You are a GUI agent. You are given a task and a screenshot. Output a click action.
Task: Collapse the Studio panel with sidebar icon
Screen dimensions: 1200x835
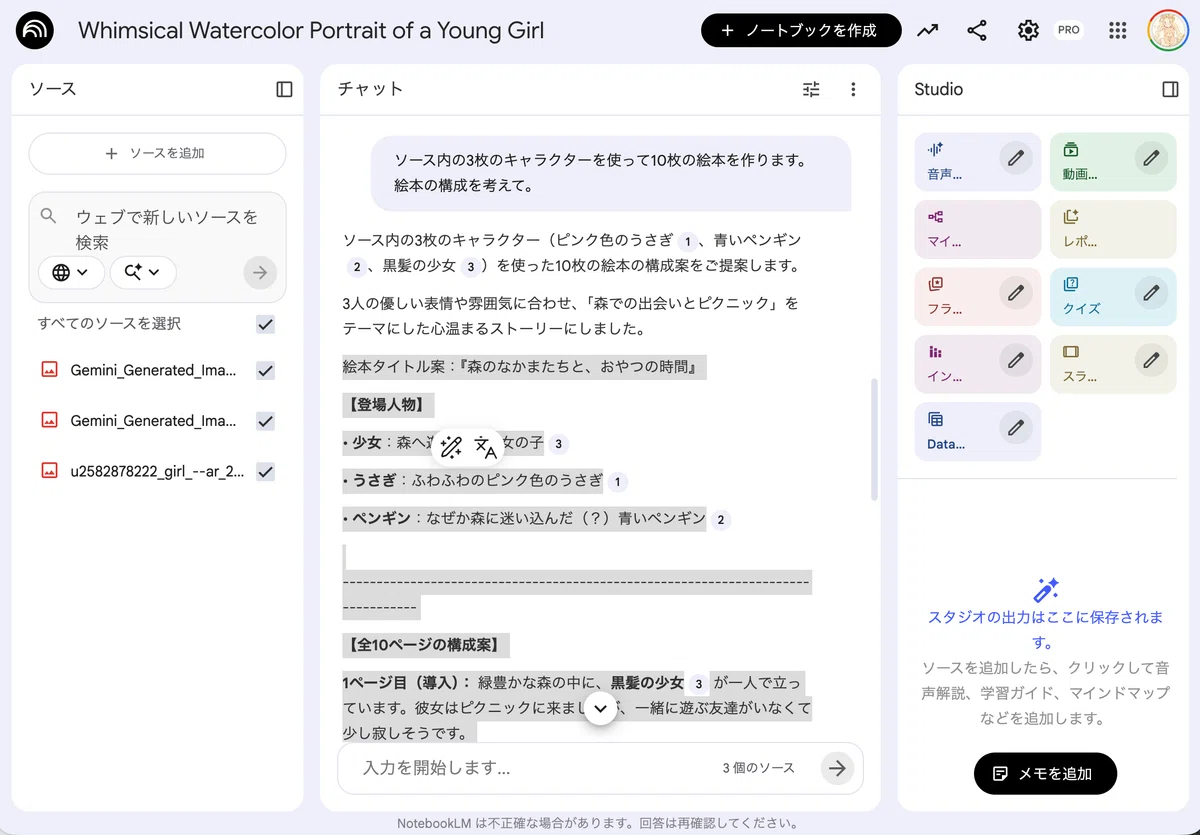(1170, 89)
